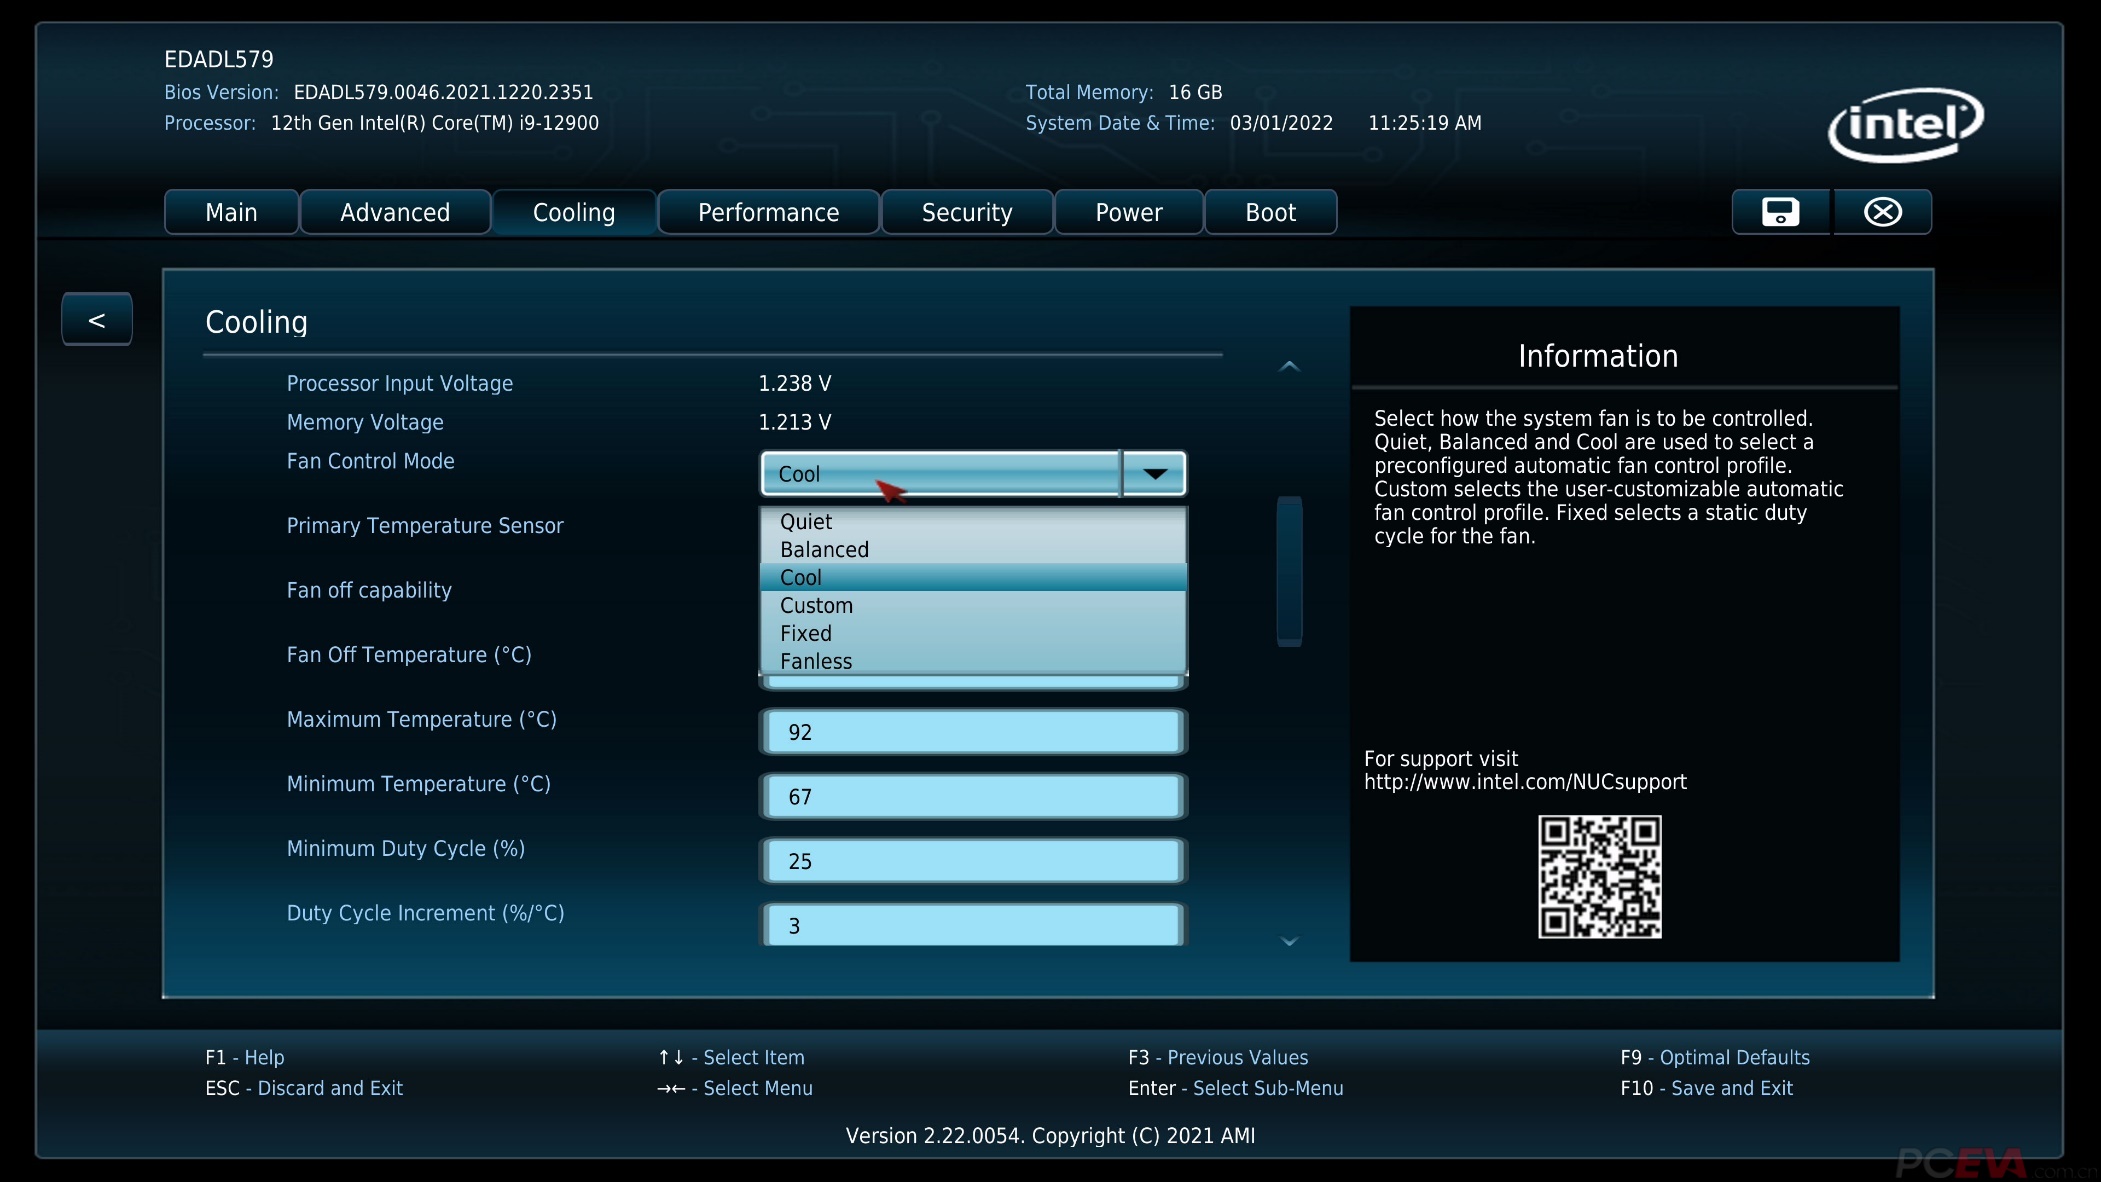Open the Performance tab
This screenshot has width=2101, height=1182.
click(x=768, y=213)
